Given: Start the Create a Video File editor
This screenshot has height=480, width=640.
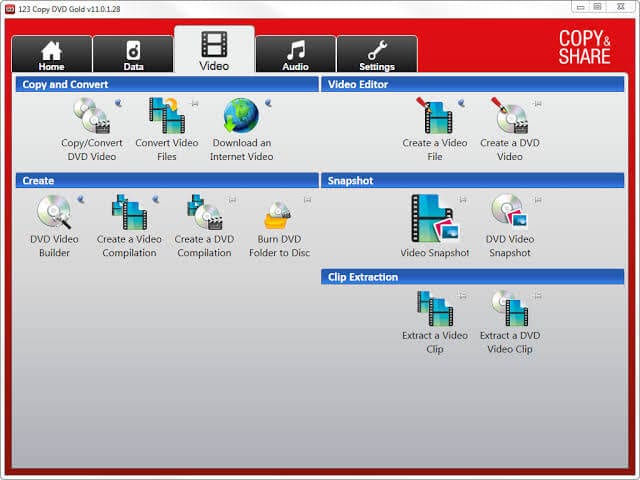Looking at the screenshot, I should 435,129.
